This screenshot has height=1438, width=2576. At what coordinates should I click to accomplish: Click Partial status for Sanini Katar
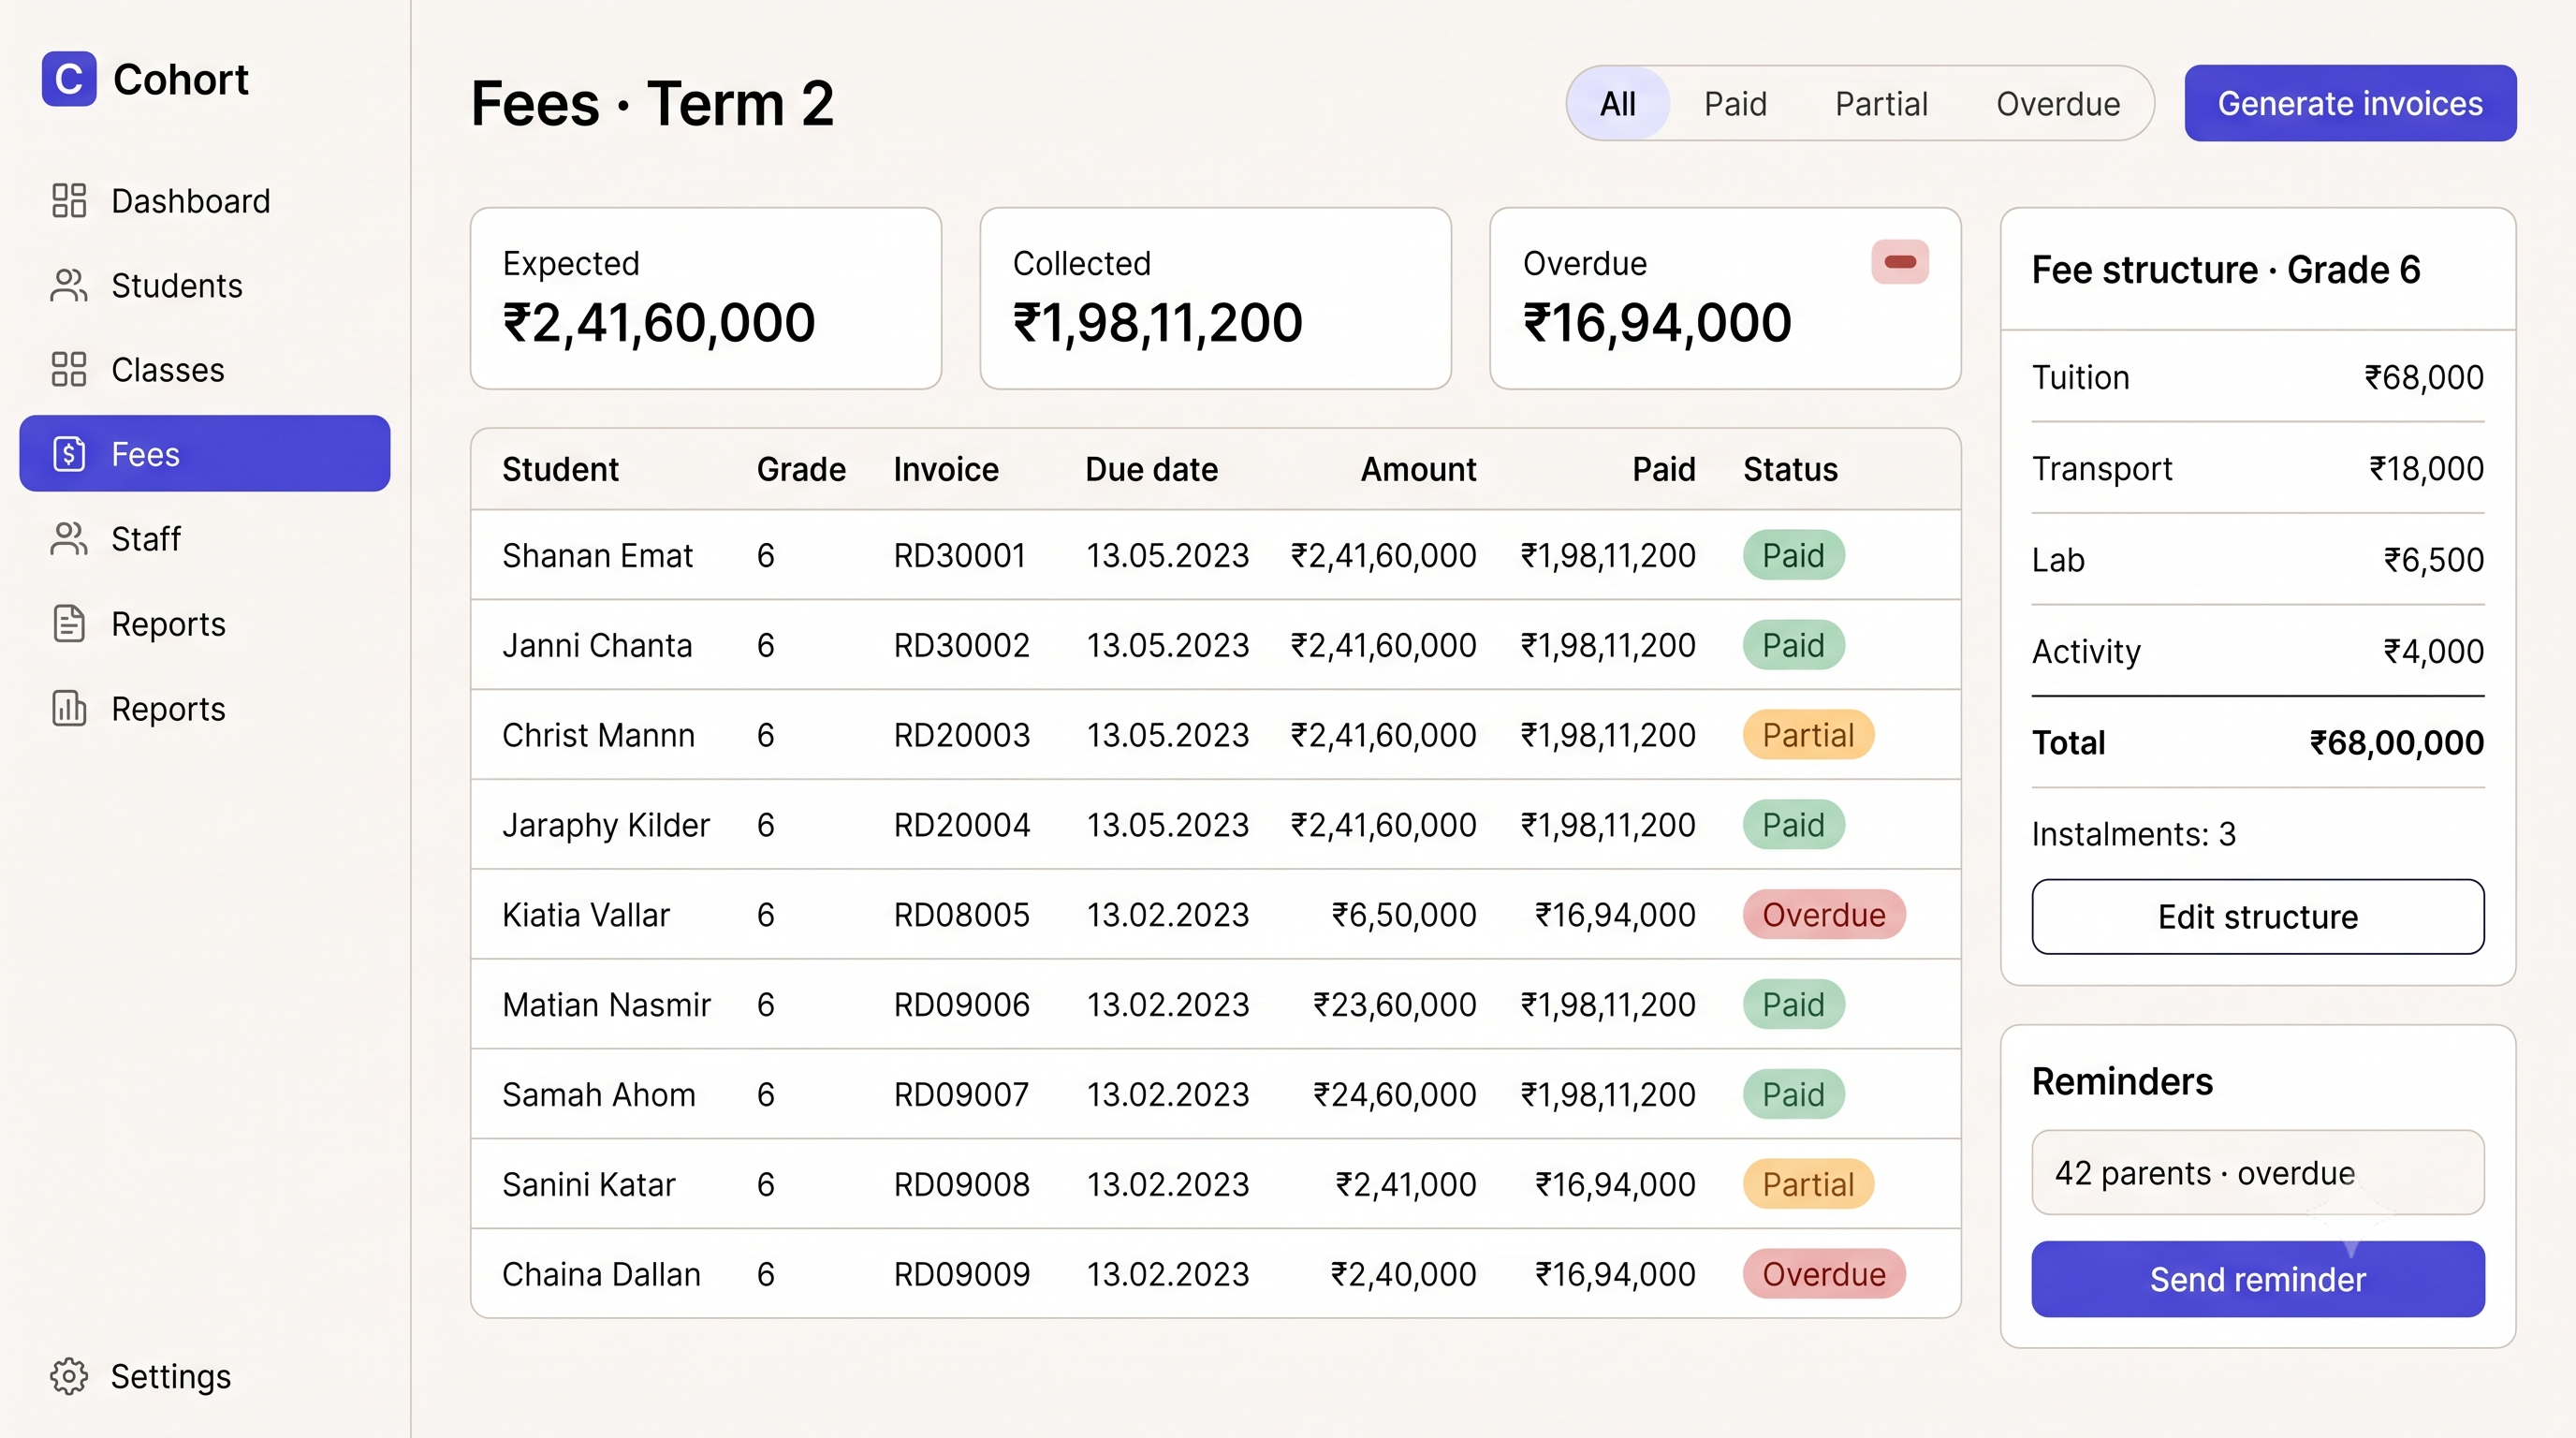[1808, 1184]
